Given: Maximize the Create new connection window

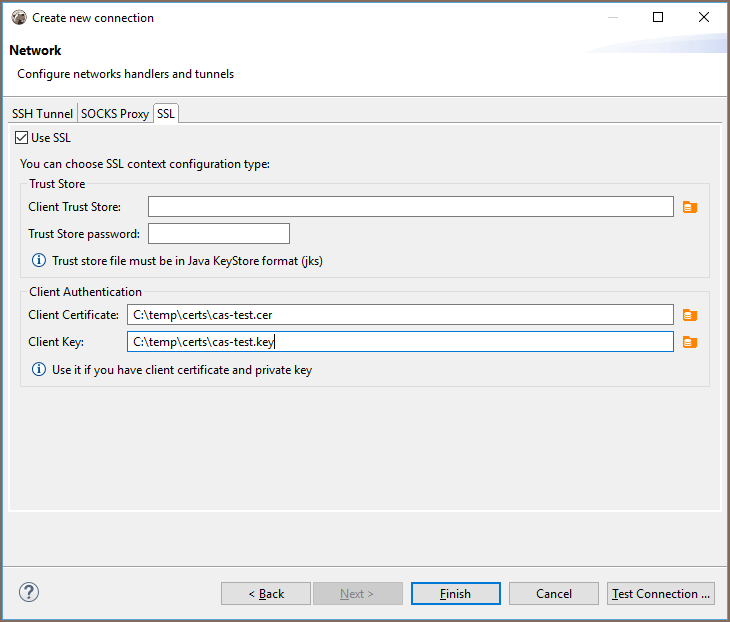Looking at the screenshot, I should [657, 18].
